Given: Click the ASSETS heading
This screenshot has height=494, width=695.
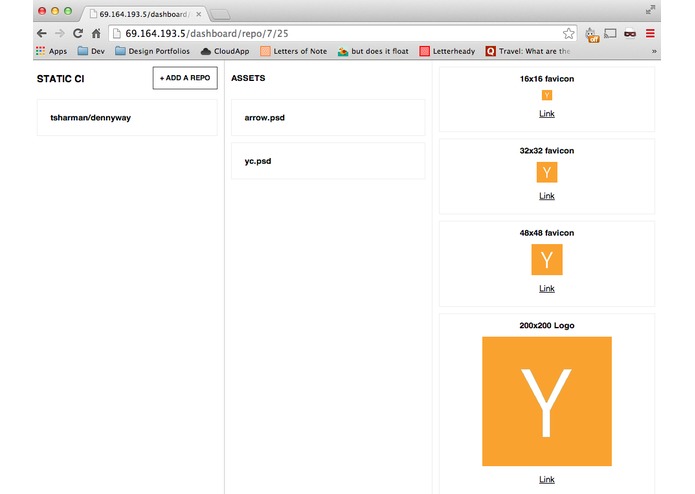Looking at the screenshot, I should (248, 78).
